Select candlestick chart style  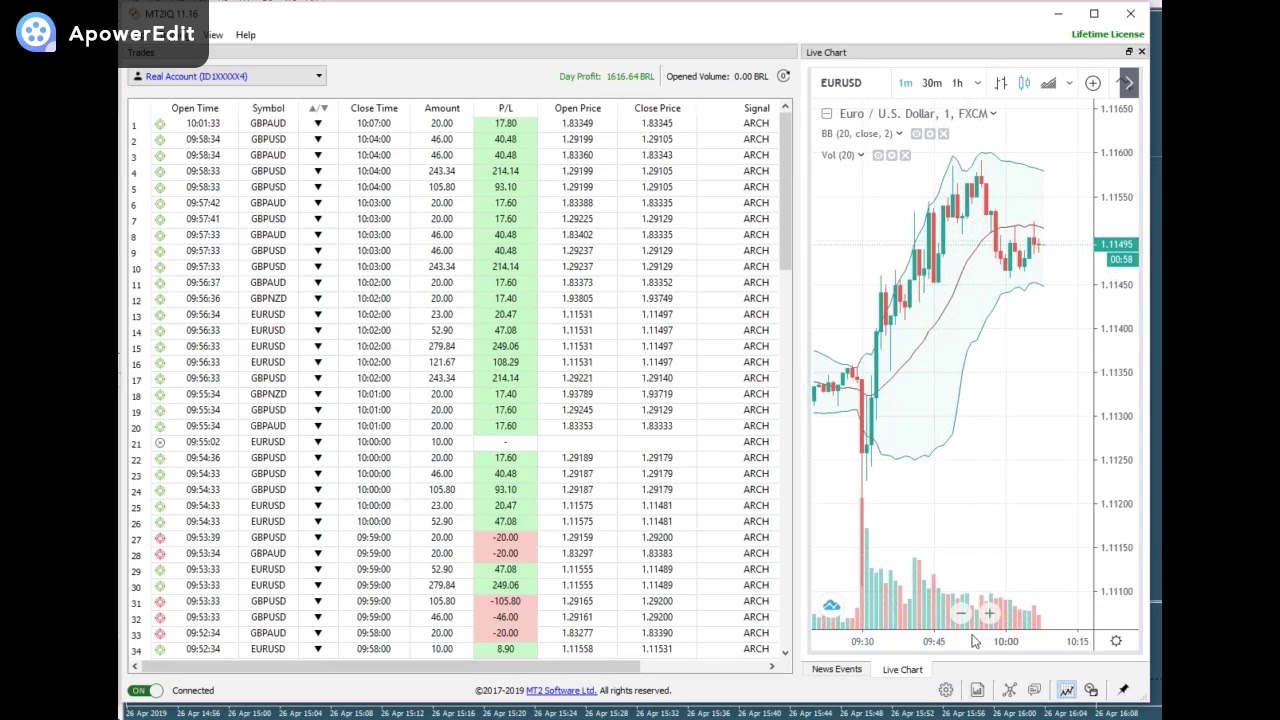click(1024, 83)
